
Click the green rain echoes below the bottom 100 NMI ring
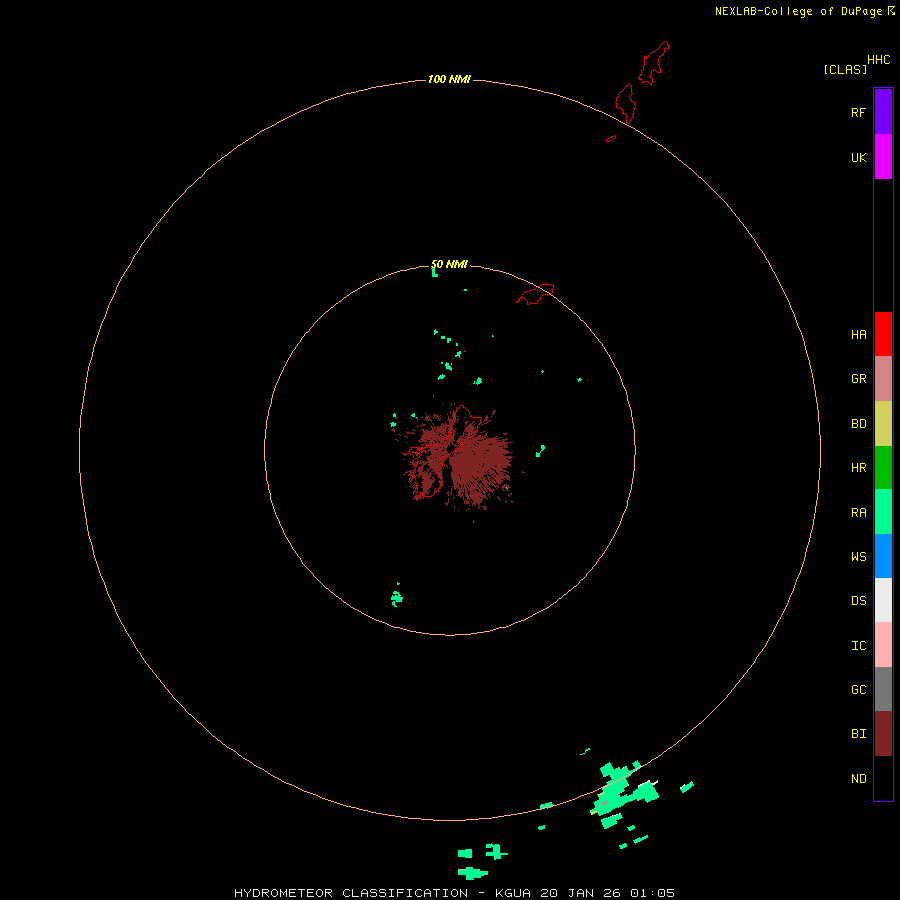click(x=481, y=861)
